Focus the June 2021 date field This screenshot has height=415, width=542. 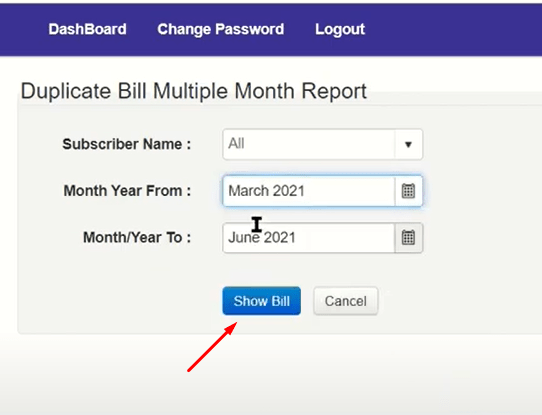tap(309, 238)
